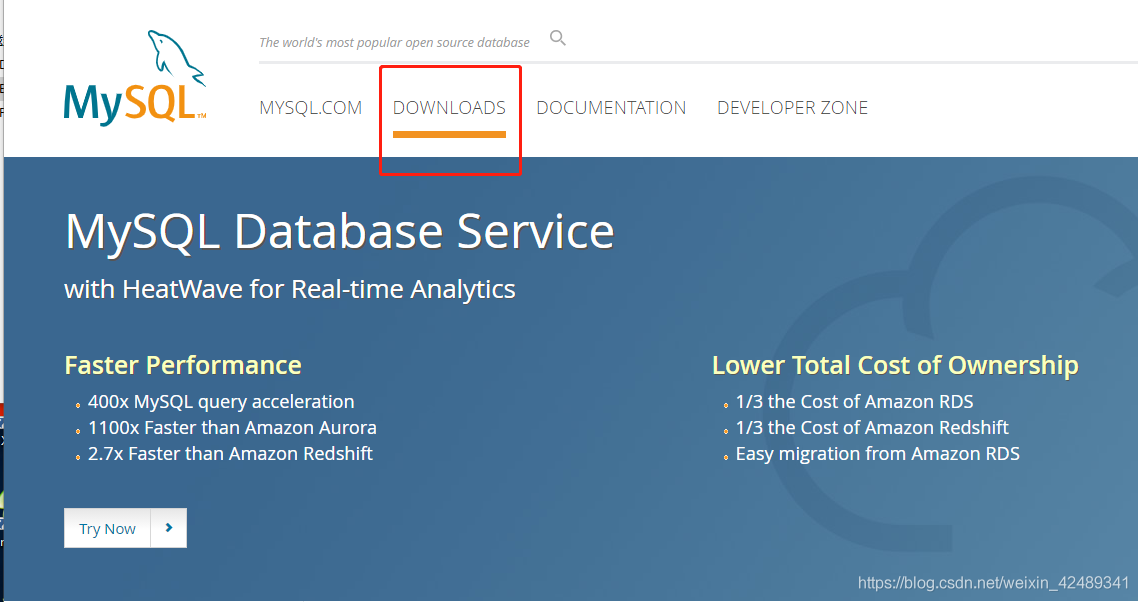Click the Try Now button

pyautogui.click(x=107, y=528)
